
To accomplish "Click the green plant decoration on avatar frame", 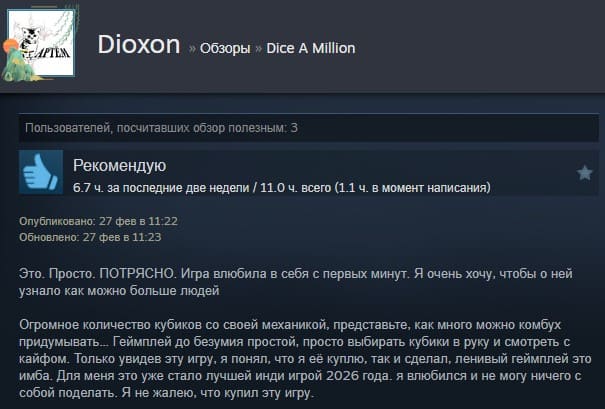I will (x=15, y=62).
